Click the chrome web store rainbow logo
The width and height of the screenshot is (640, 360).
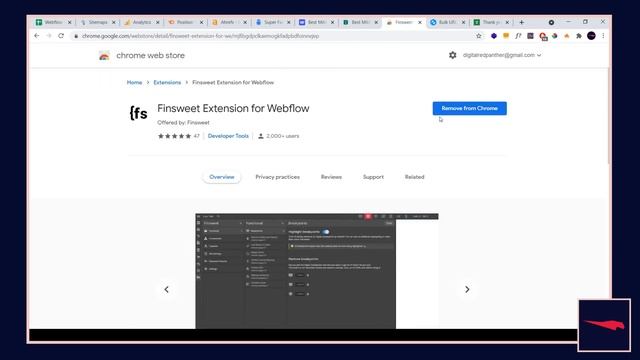pyautogui.click(x=104, y=56)
